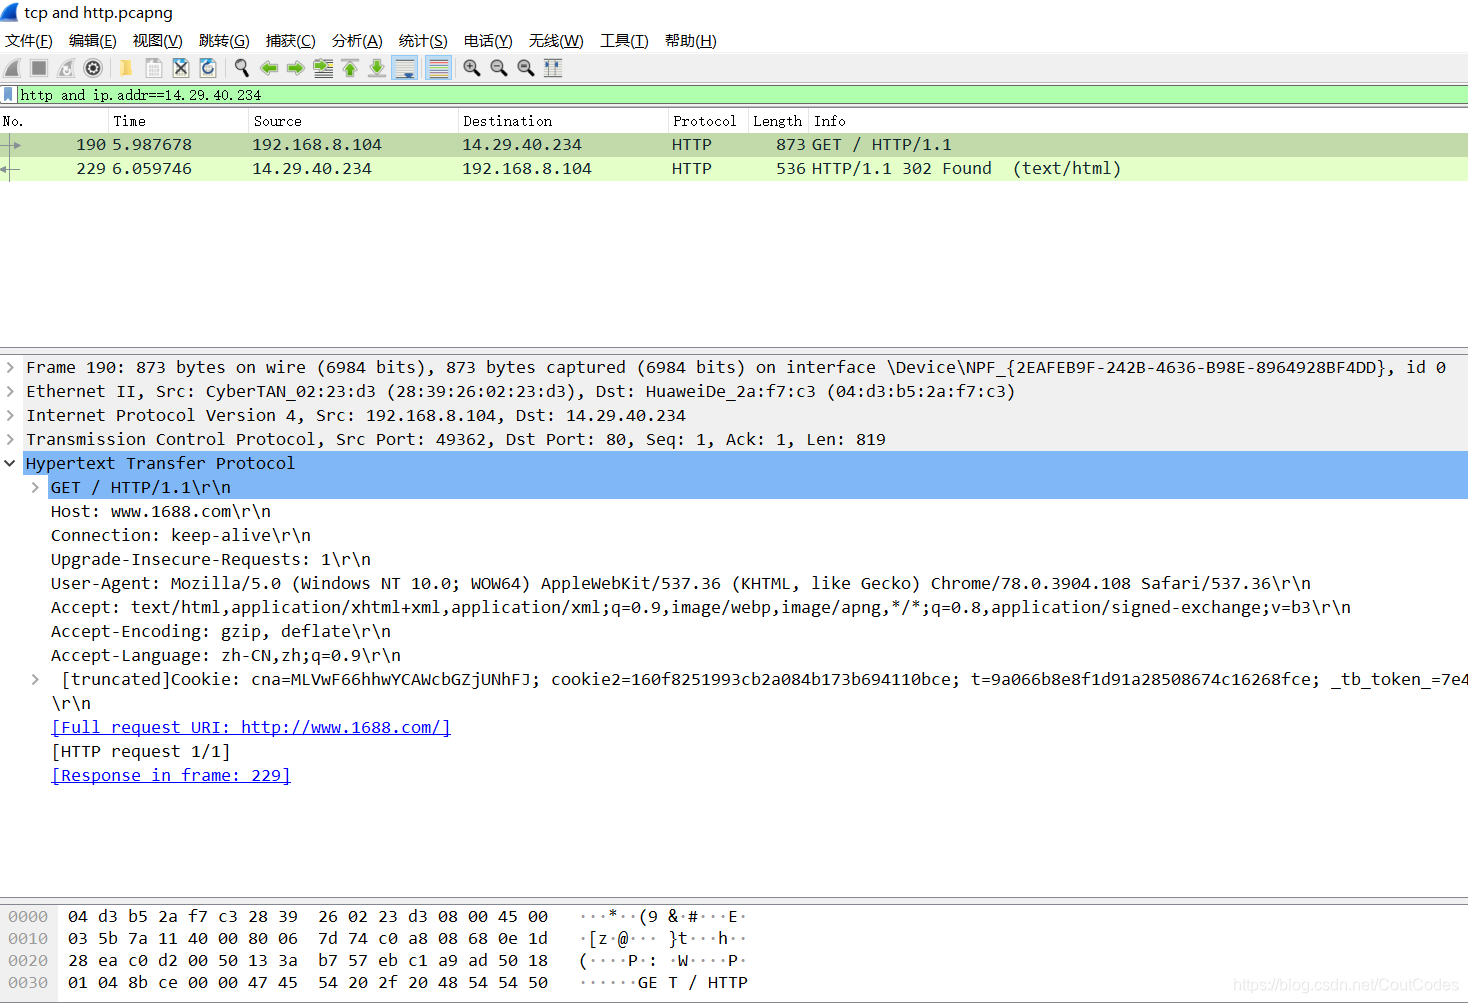Go back to previous packet in history

[x=269, y=68]
